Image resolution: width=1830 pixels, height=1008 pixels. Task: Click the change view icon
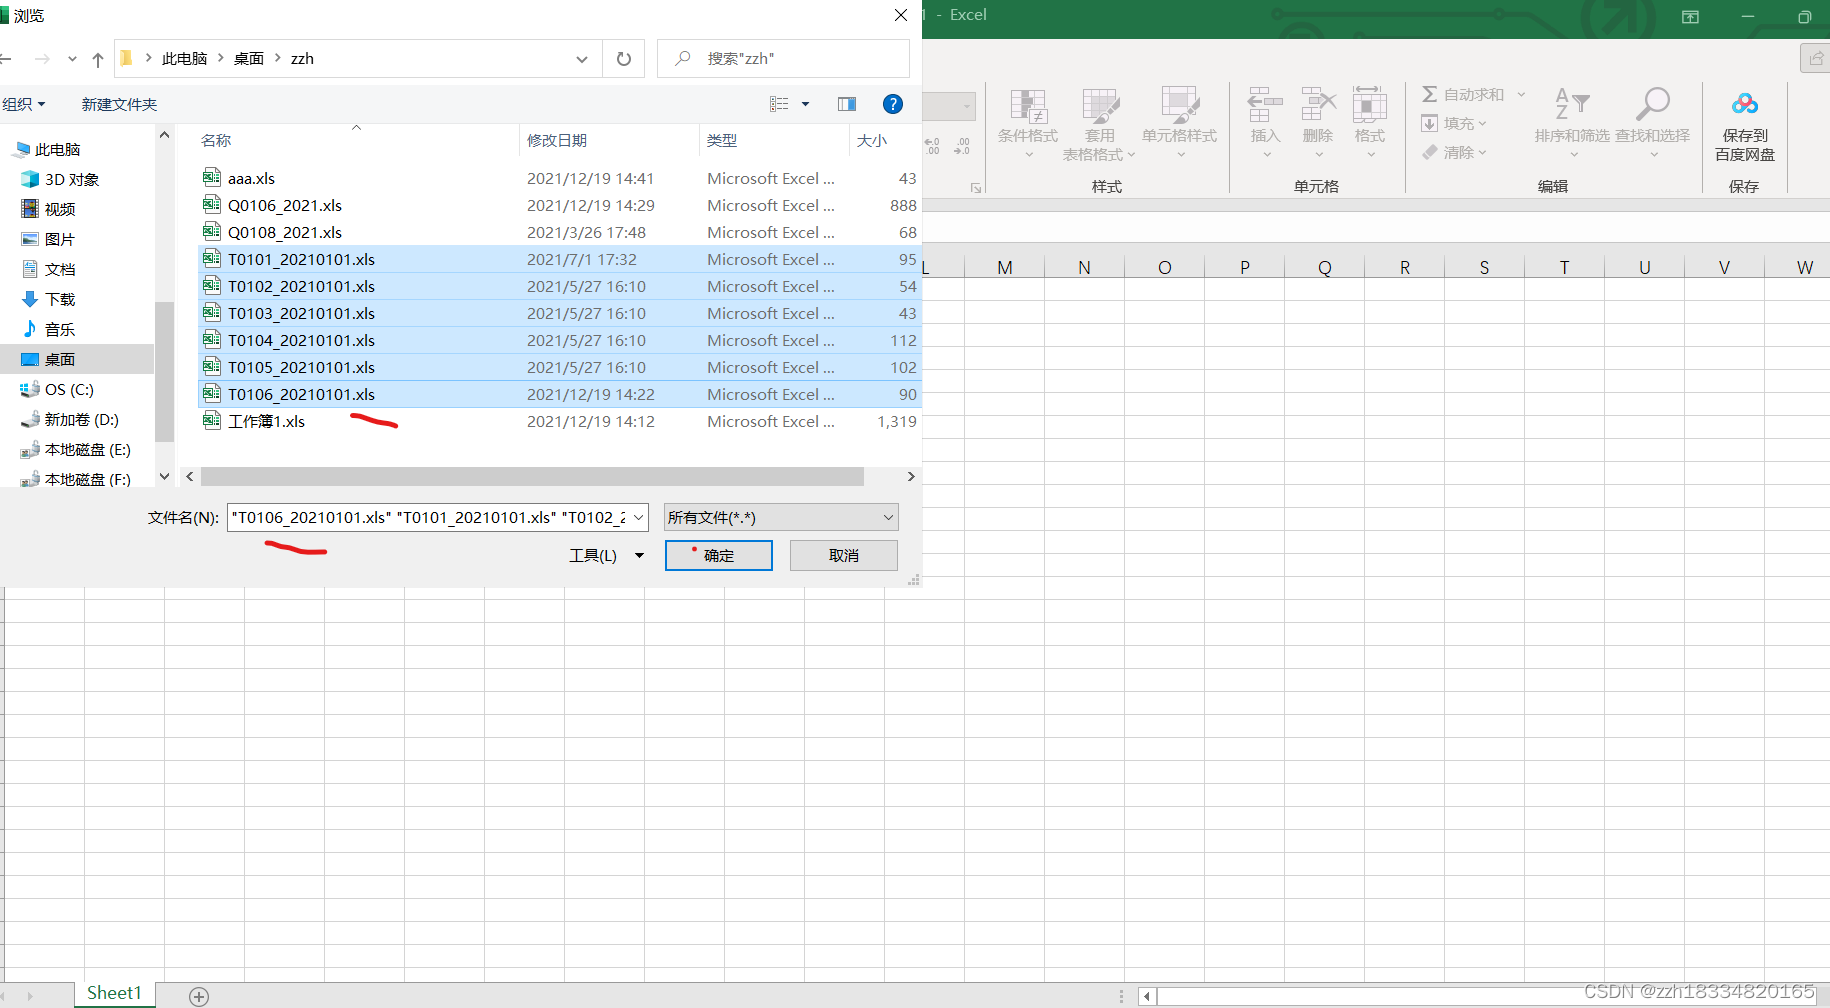pos(779,104)
